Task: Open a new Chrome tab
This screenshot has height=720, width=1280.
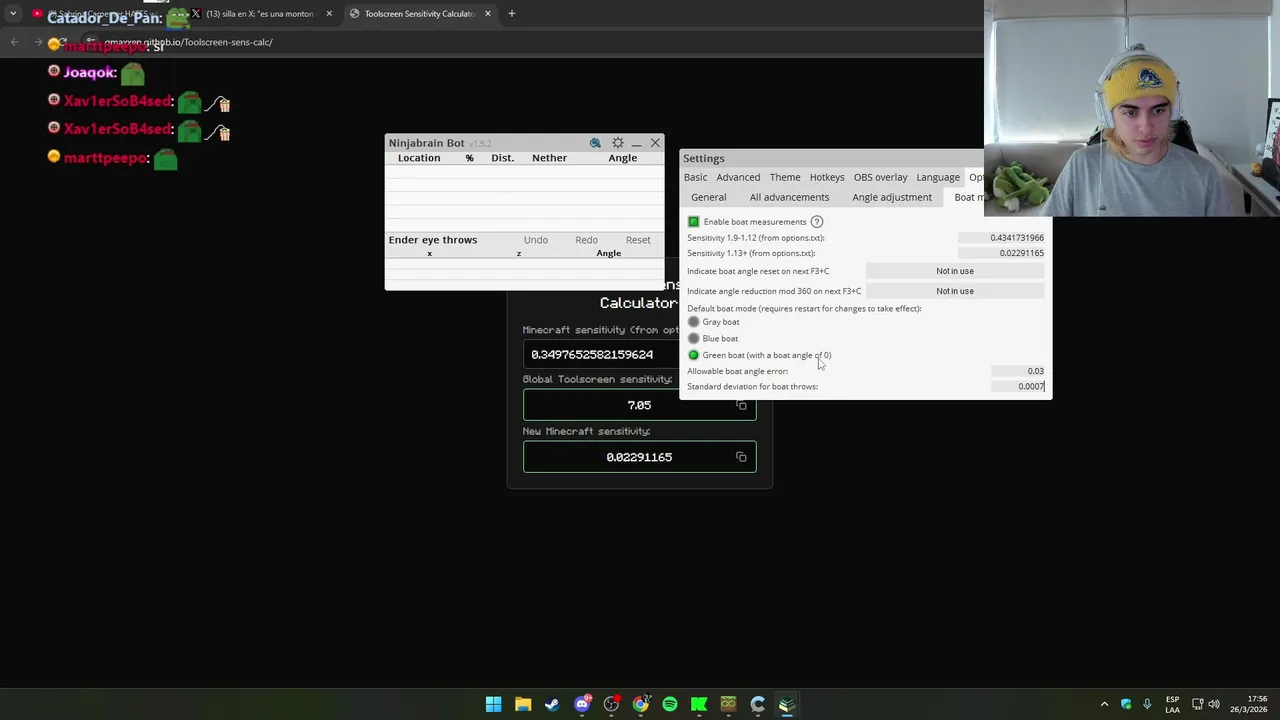Action: (x=511, y=14)
